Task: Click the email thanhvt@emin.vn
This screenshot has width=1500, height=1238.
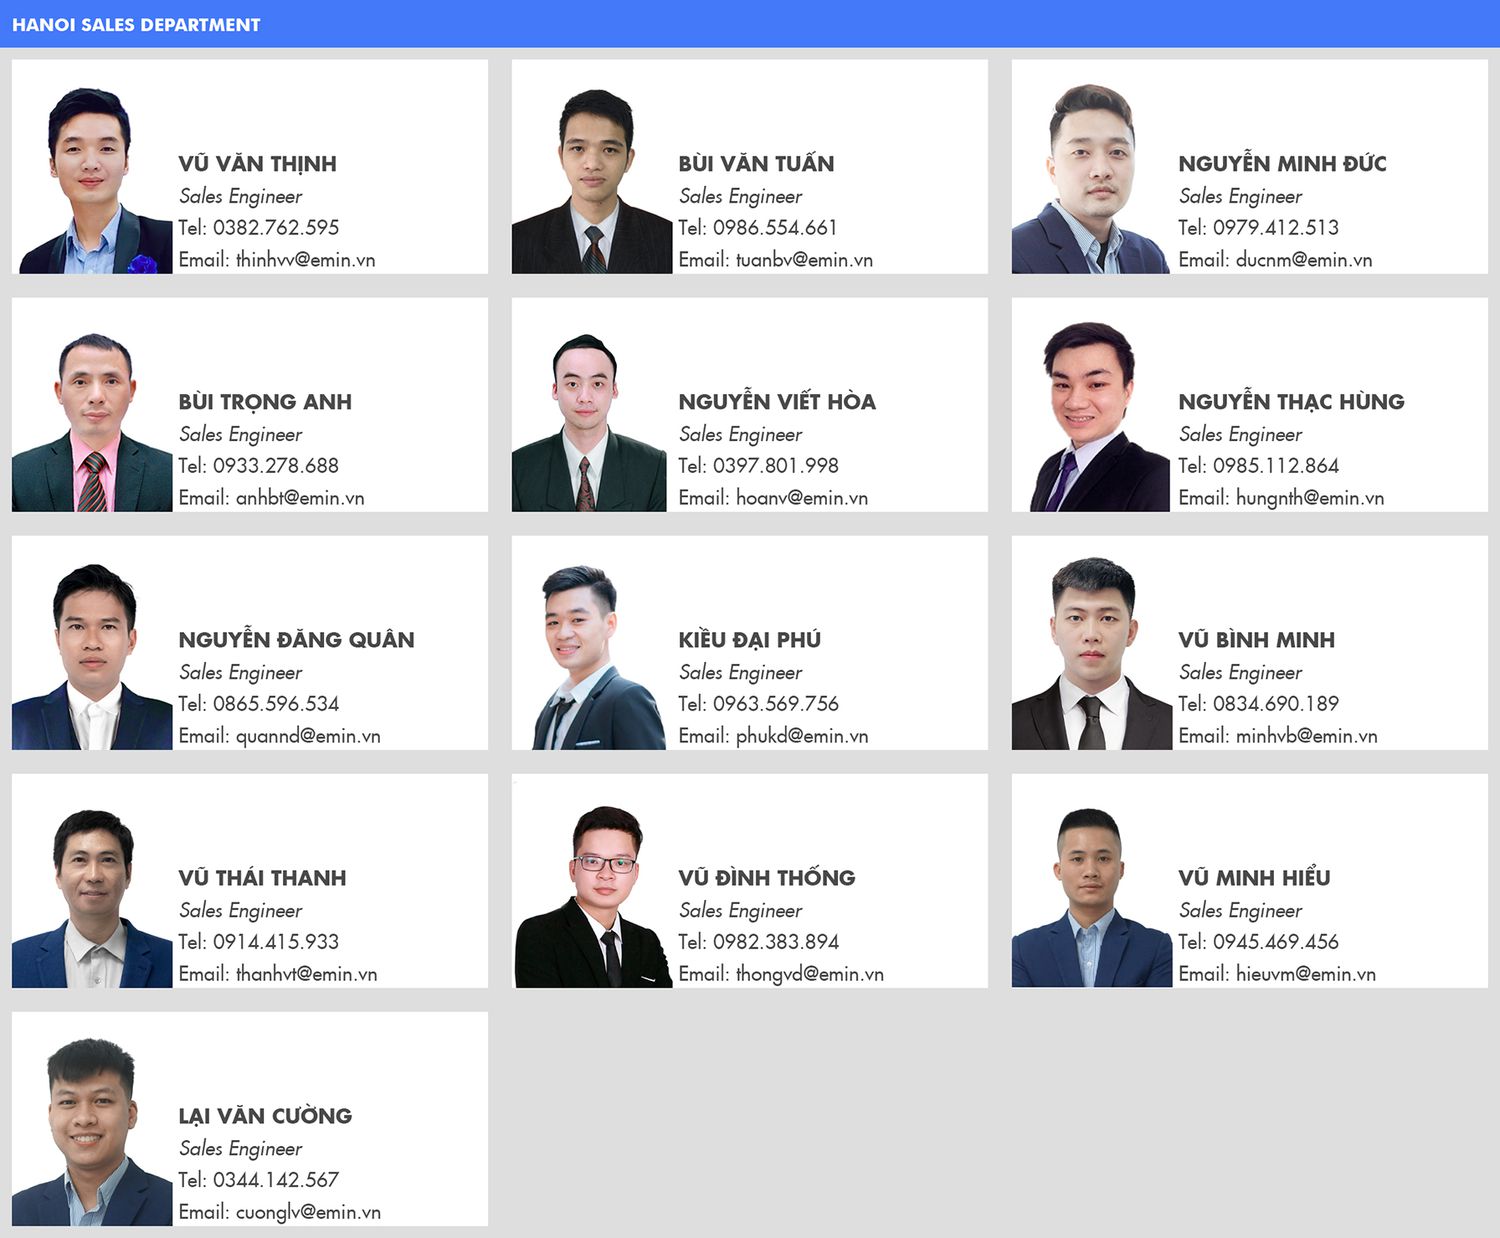Action: (306, 974)
